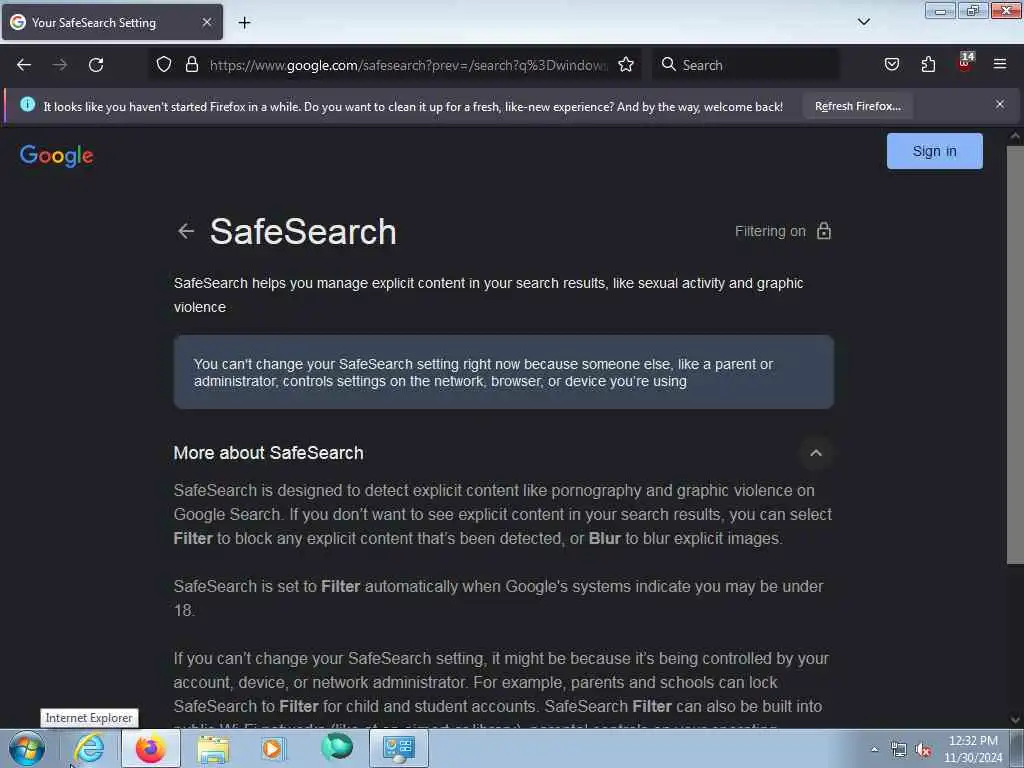Click the SafeSearch page title
The image size is (1024, 768).
(303, 232)
